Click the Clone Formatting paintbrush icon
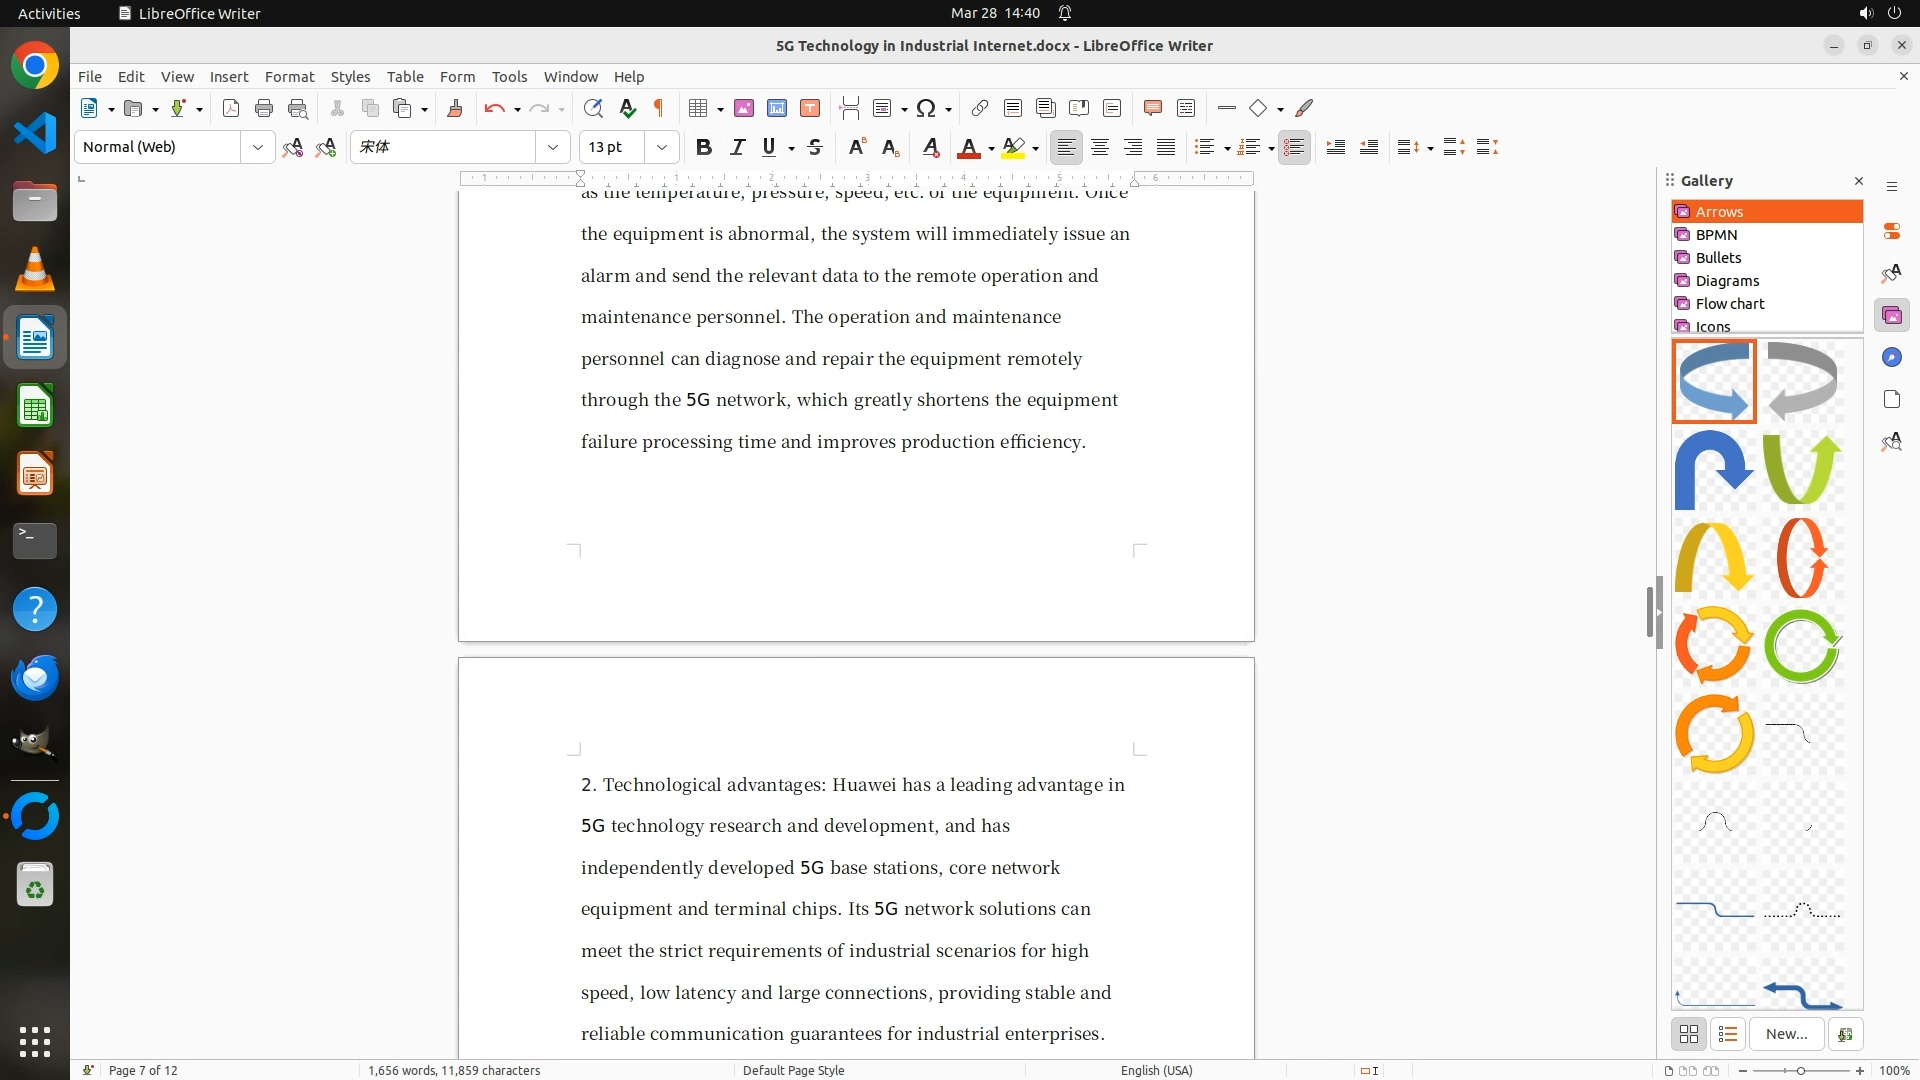1920x1080 pixels. (x=455, y=109)
